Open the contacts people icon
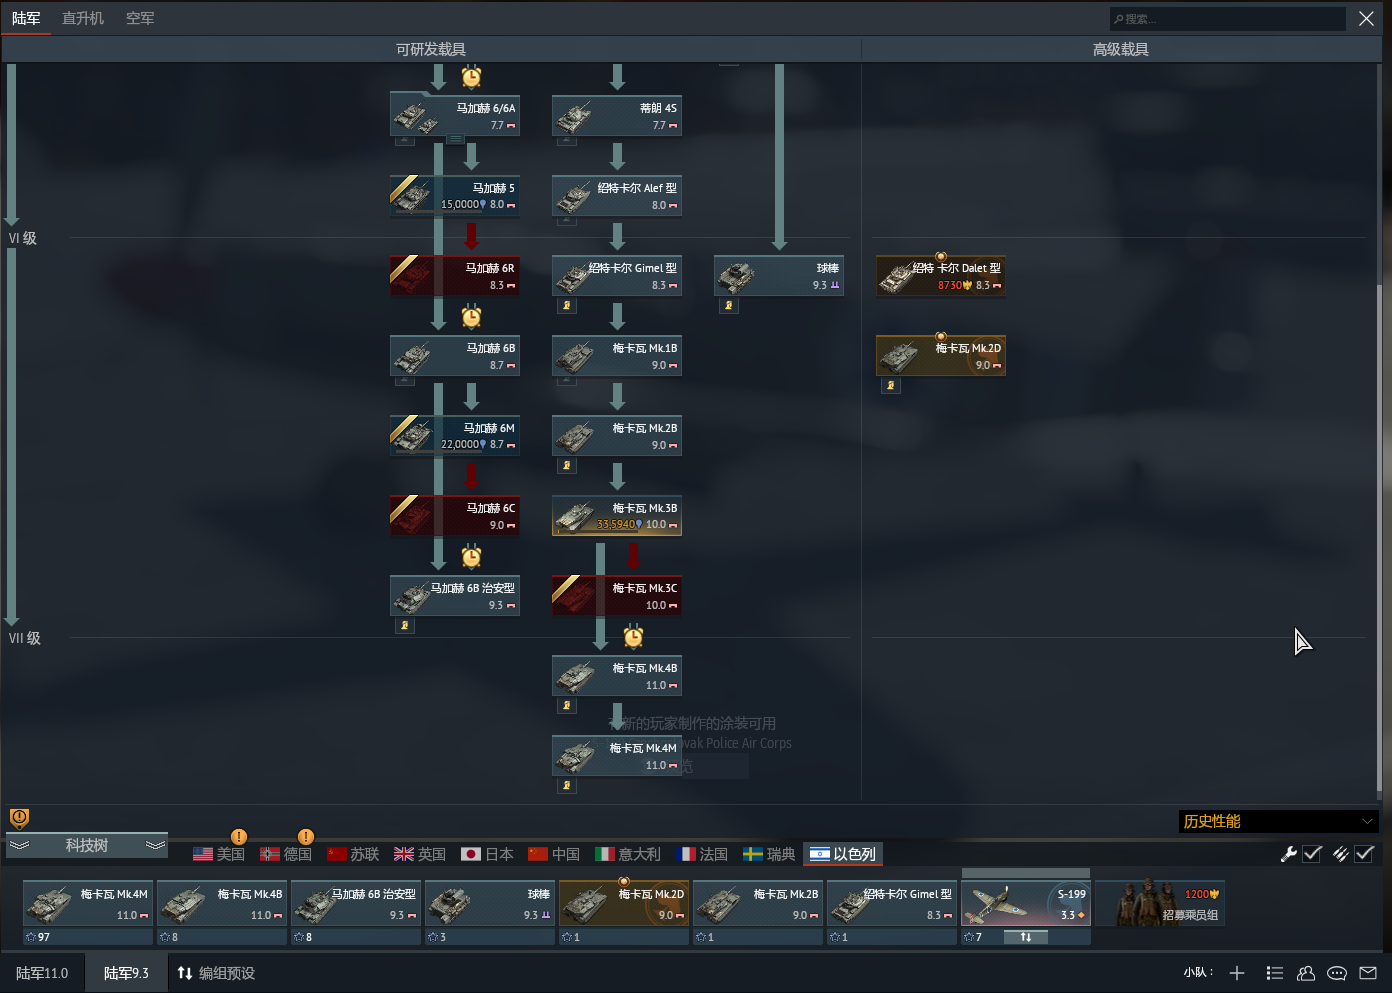Viewport: 1392px width, 993px height. (x=1306, y=973)
